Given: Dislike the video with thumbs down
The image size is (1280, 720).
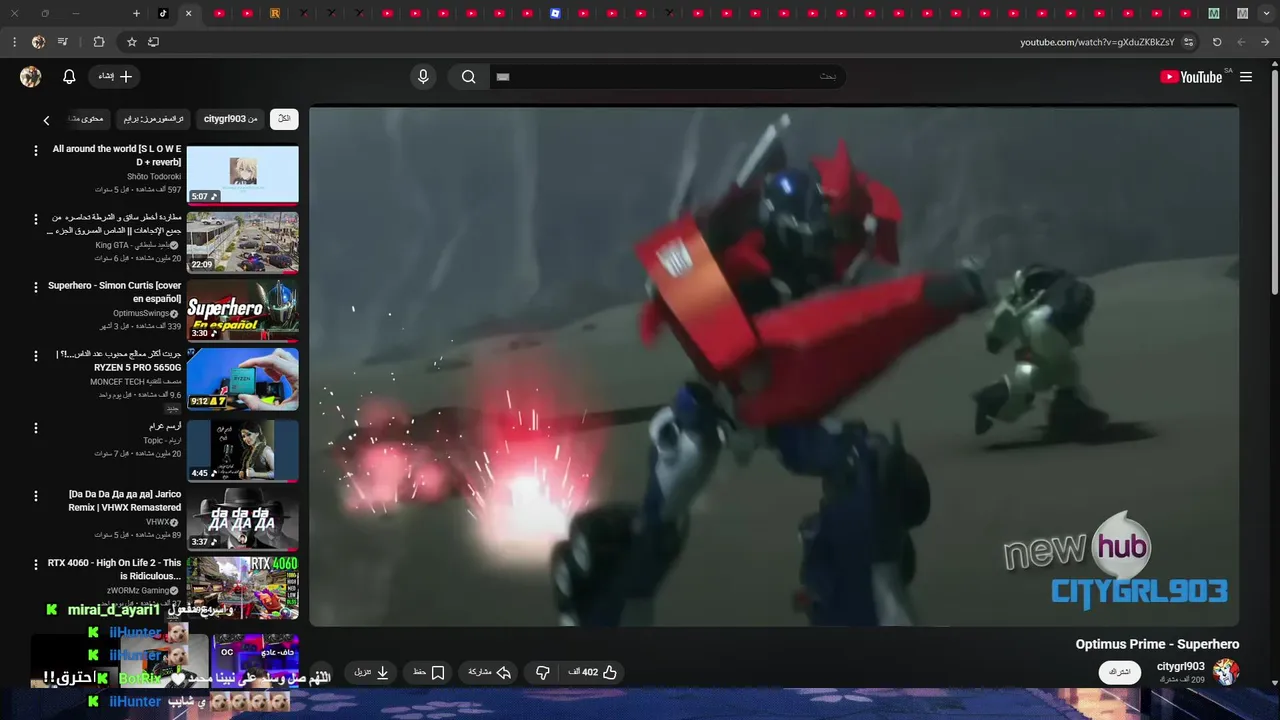Looking at the screenshot, I should click(x=543, y=672).
